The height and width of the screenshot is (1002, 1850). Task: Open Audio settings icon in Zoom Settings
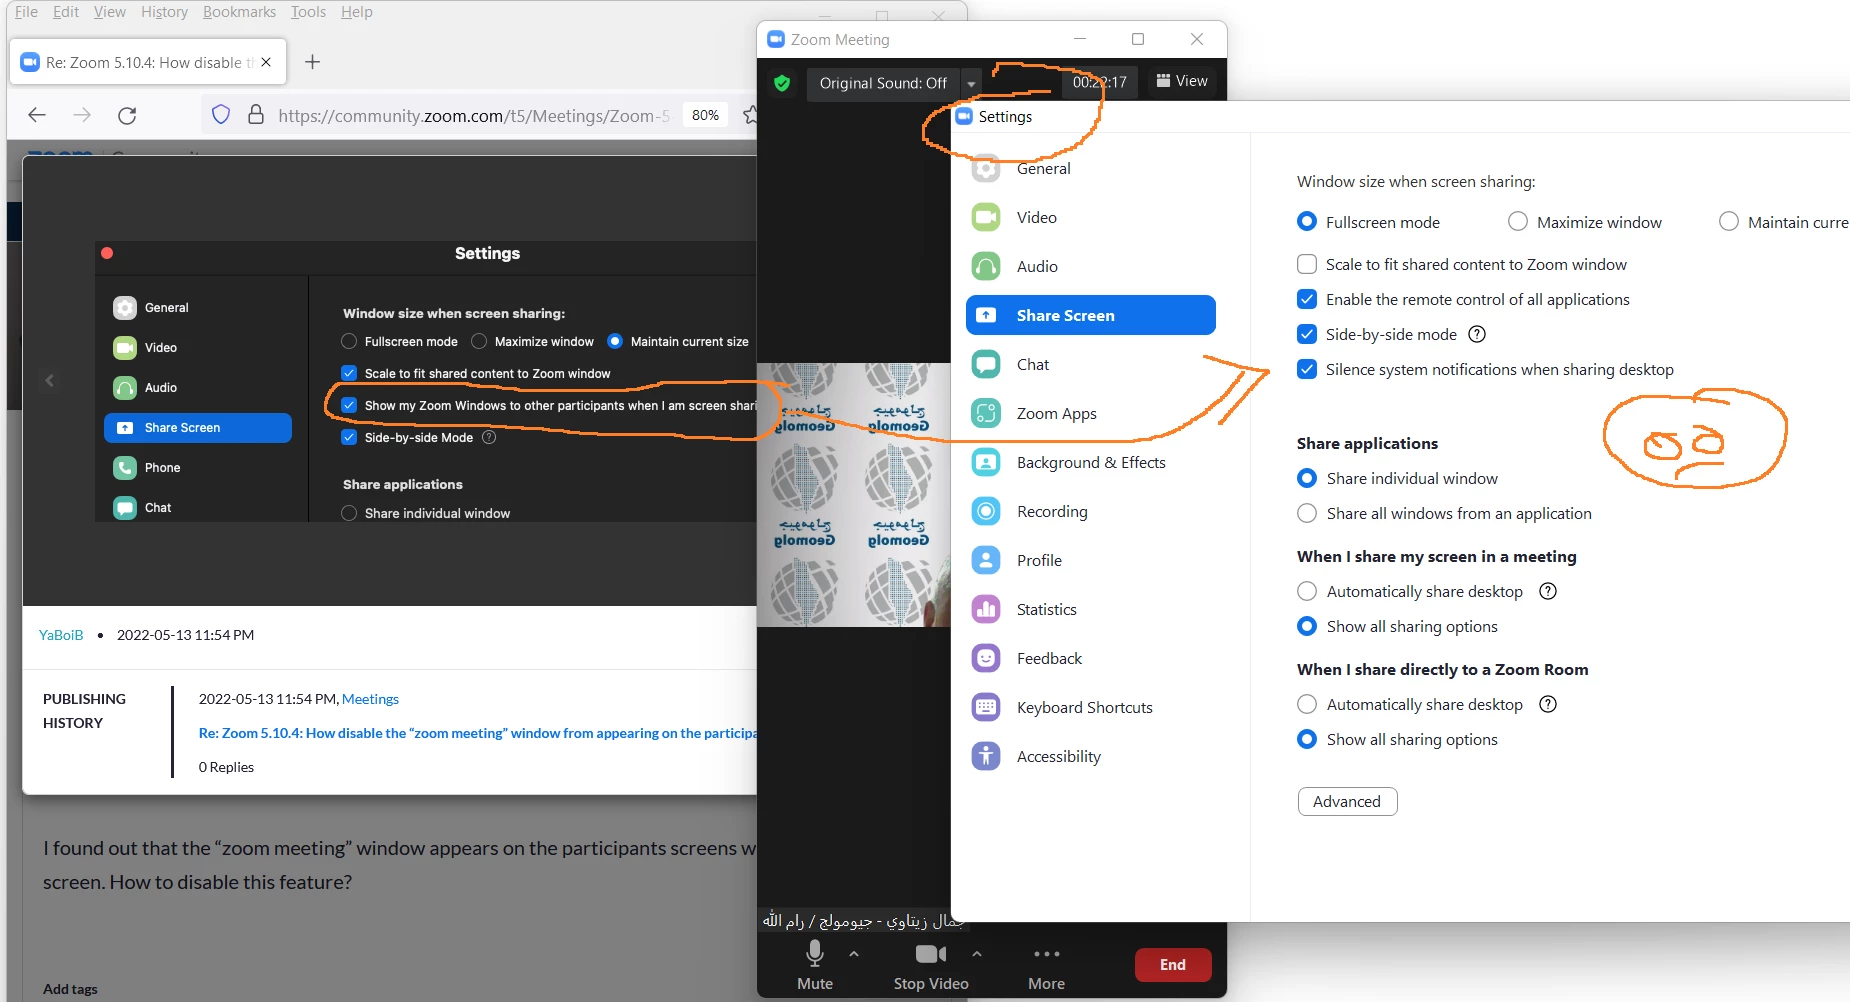click(986, 266)
